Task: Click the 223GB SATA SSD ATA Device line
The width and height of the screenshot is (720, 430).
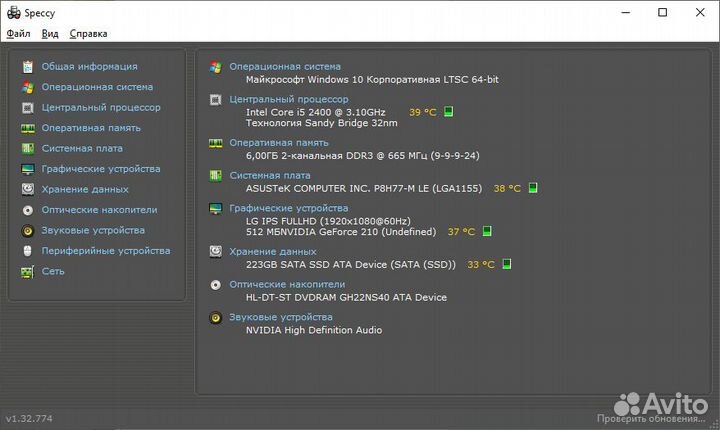Action: tap(350, 265)
